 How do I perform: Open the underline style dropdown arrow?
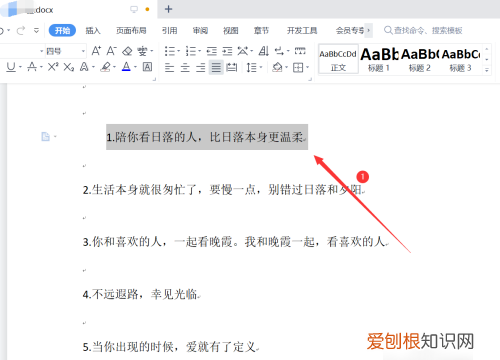click(x=20, y=67)
